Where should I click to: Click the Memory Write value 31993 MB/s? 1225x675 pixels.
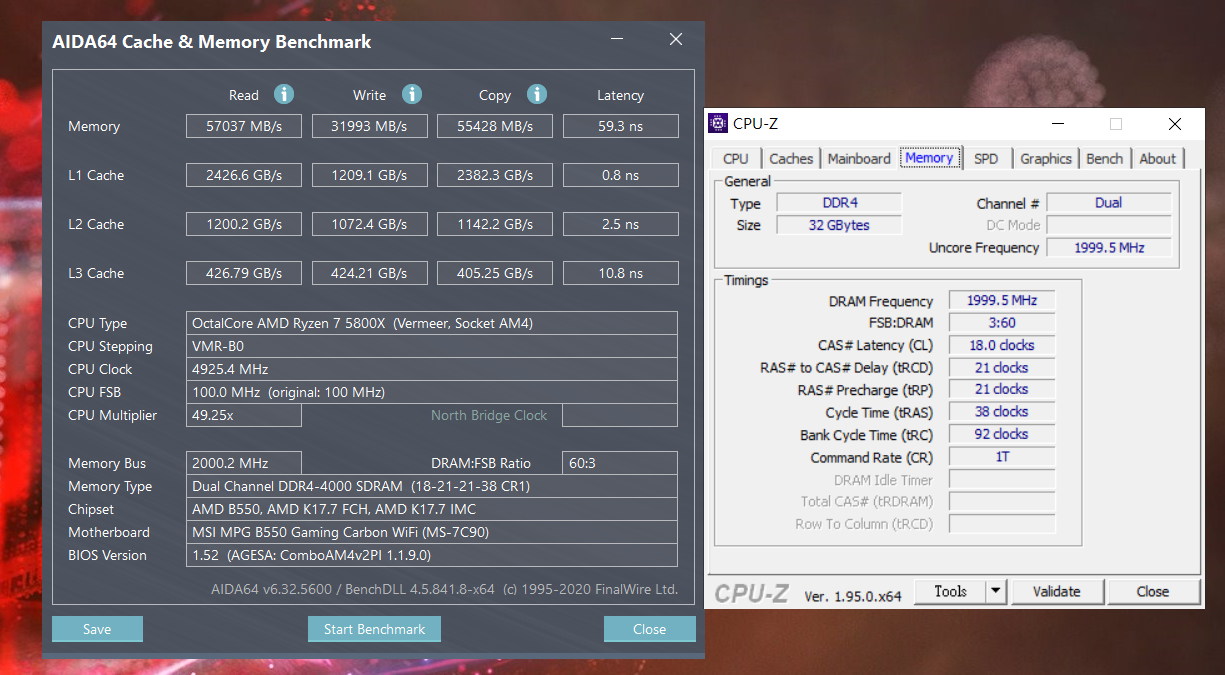370,126
